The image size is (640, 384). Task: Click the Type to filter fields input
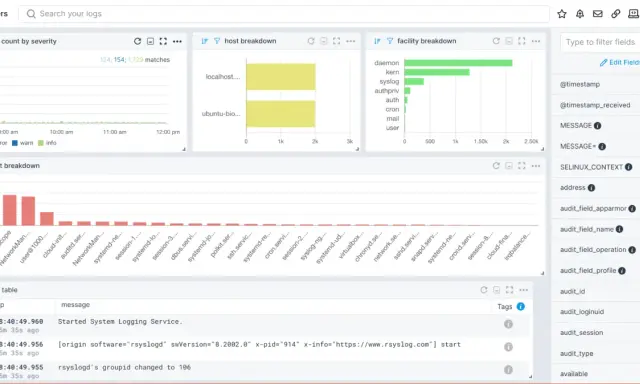(600, 42)
